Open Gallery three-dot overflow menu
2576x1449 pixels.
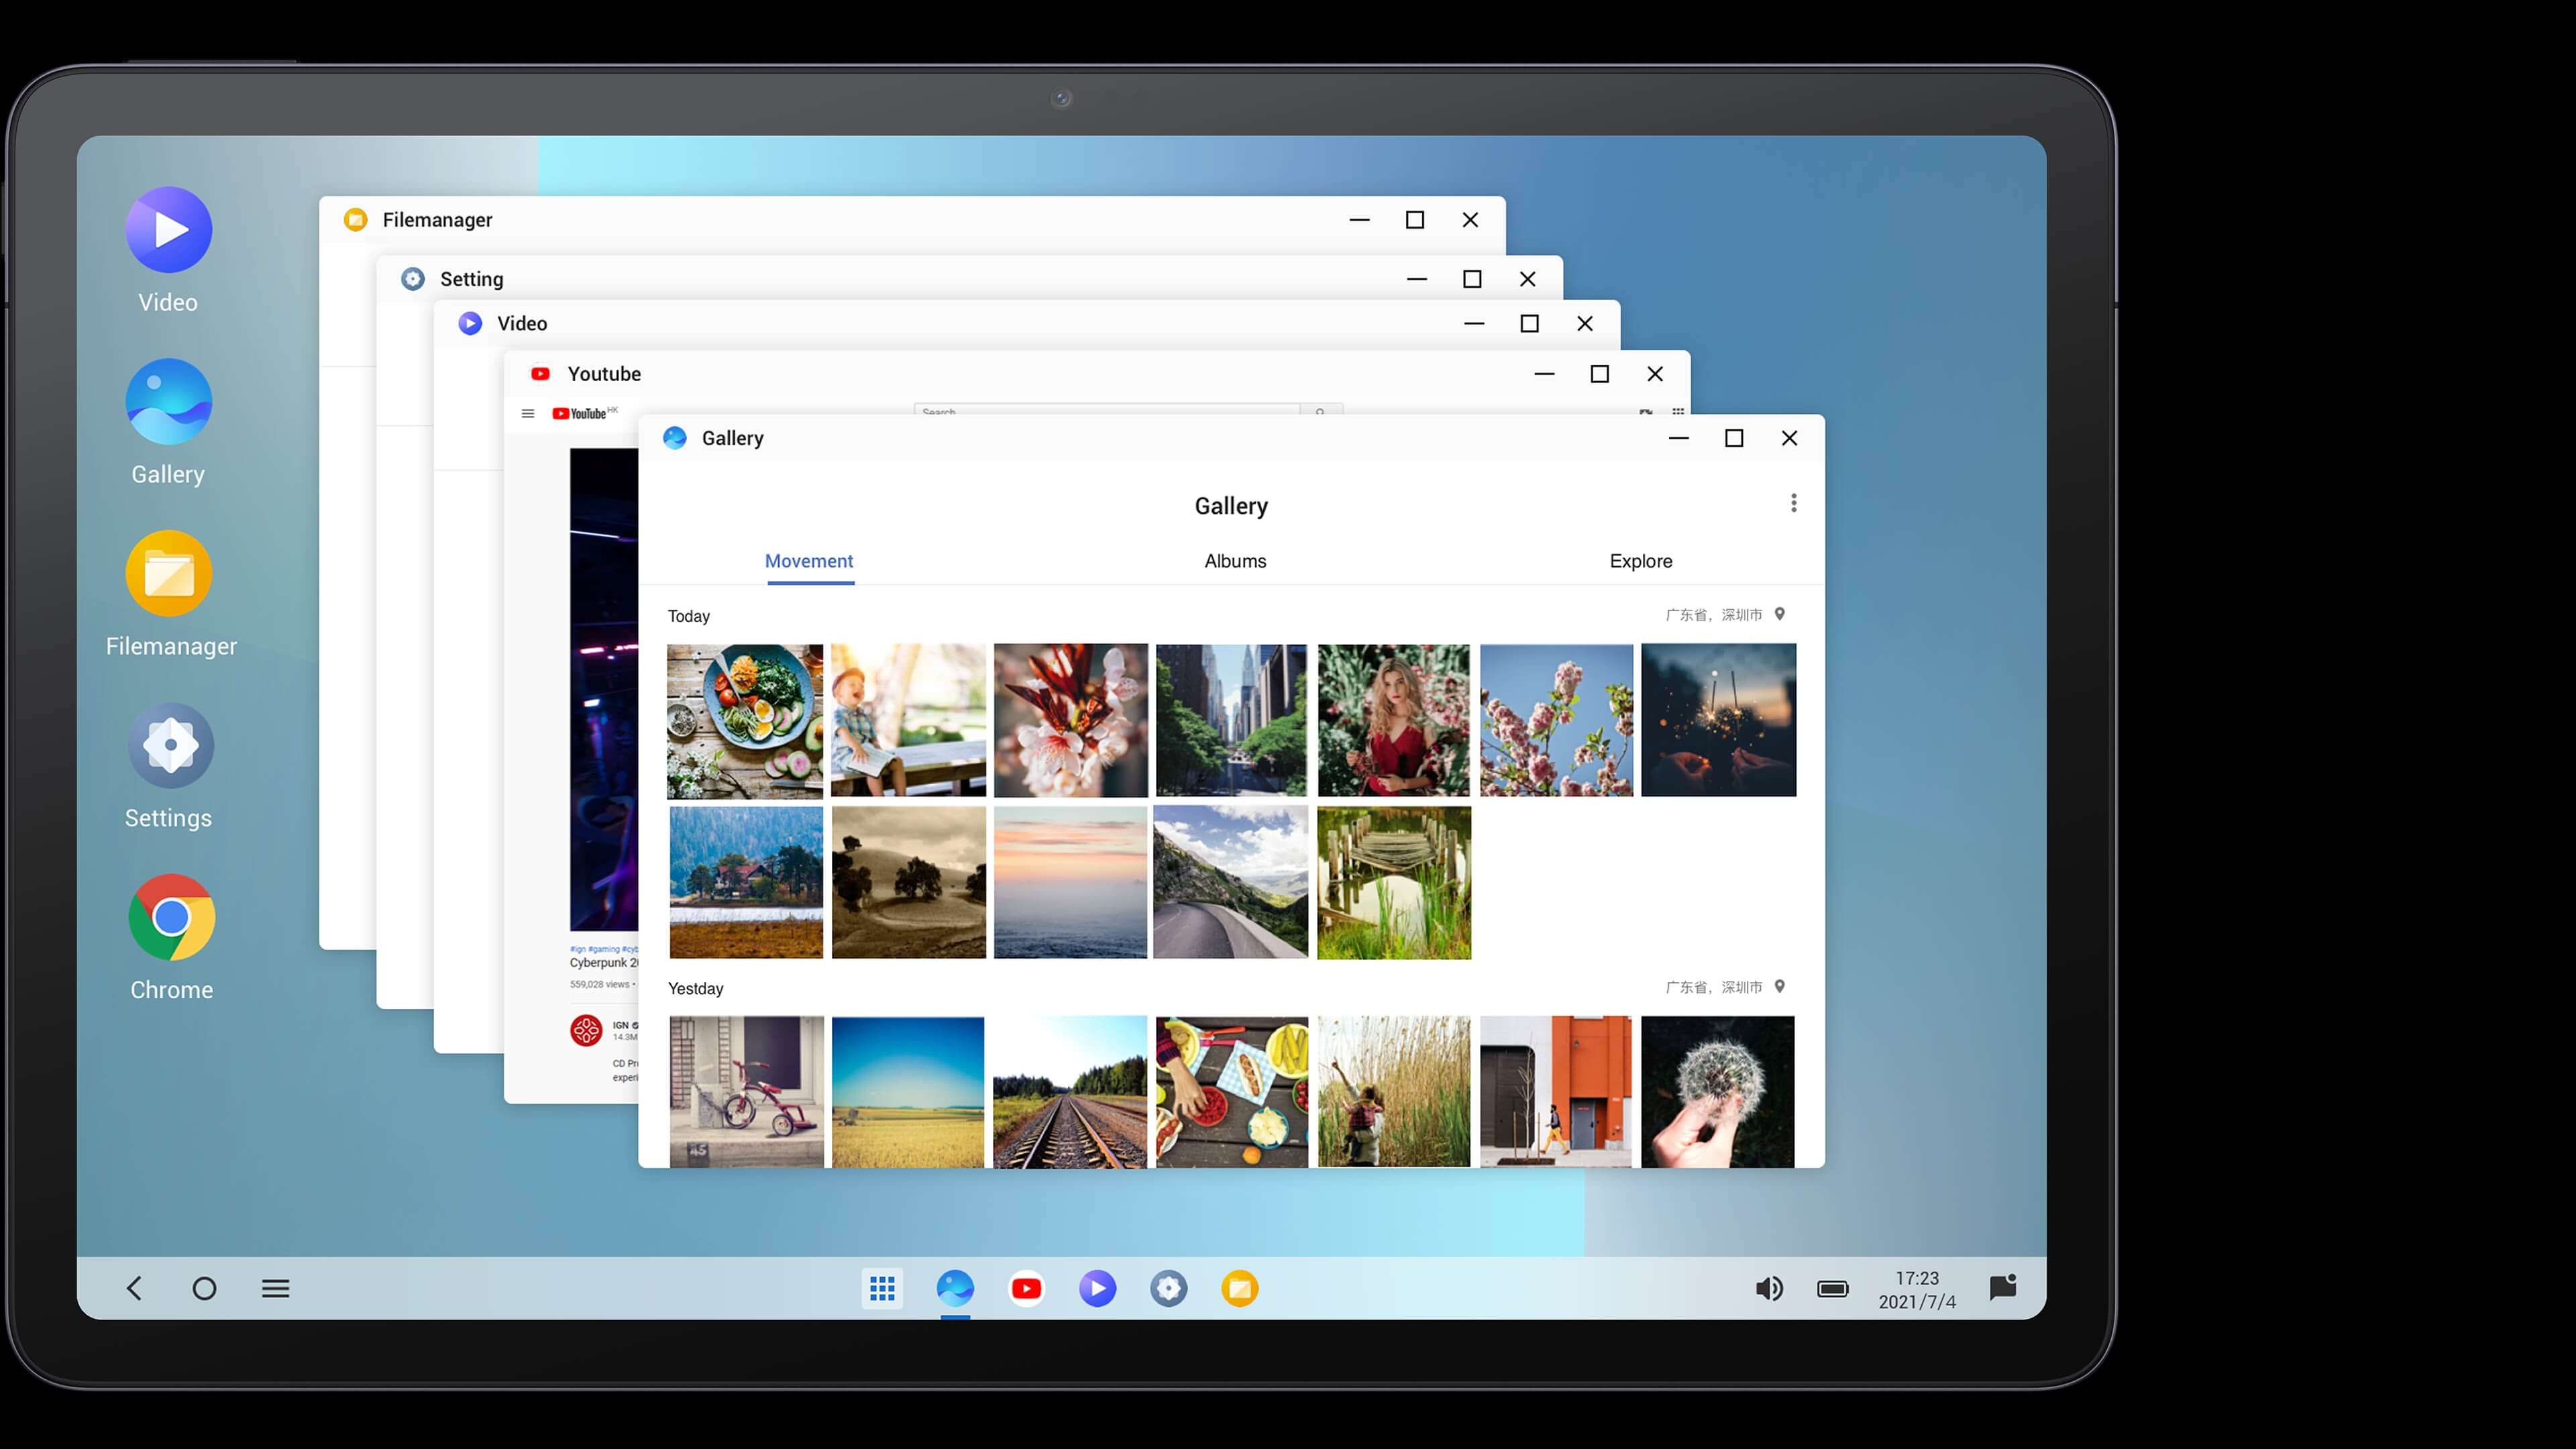coord(1793,503)
